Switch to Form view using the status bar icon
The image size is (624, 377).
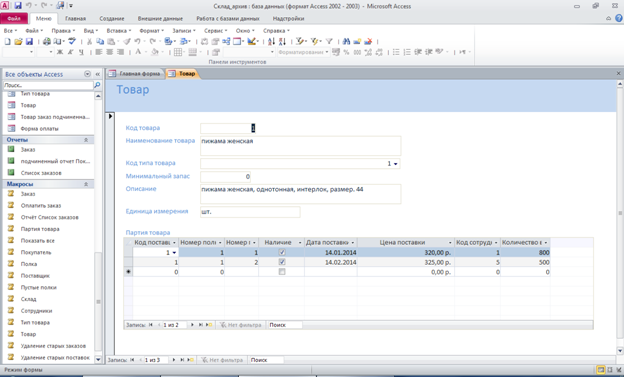pos(601,370)
